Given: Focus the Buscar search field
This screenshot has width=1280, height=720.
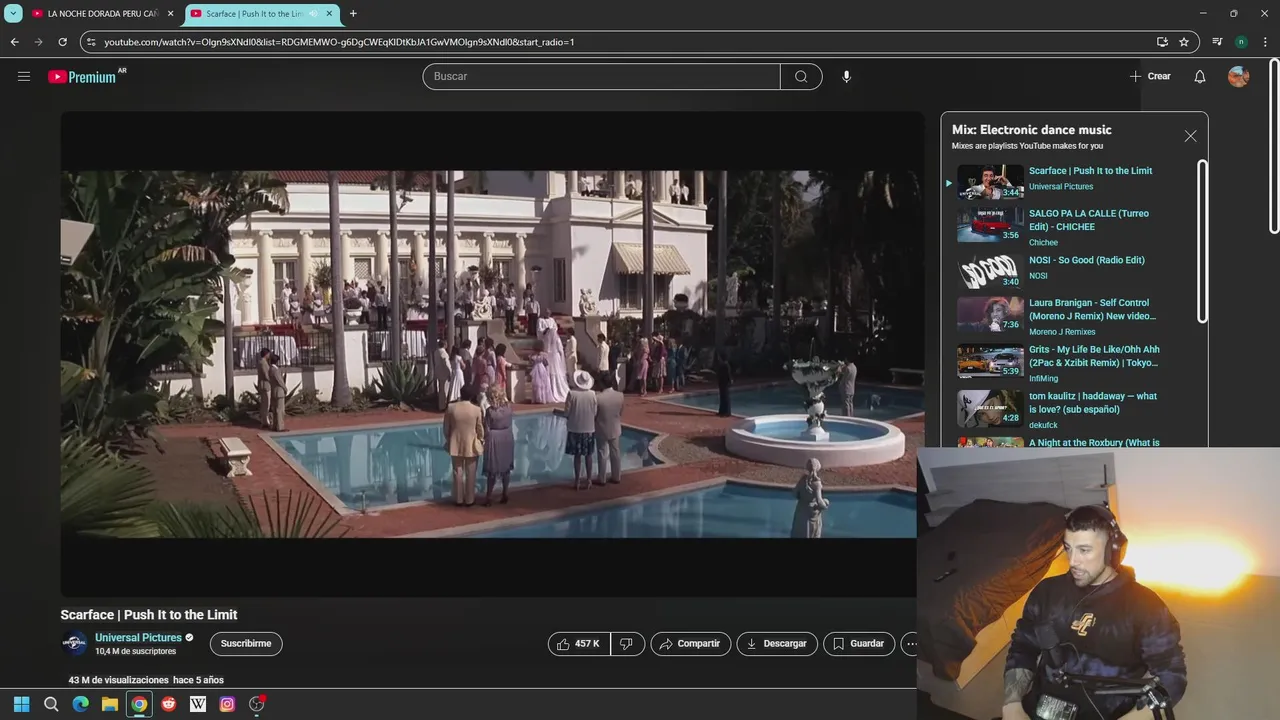Looking at the screenshot, I should [x=601, y=76].
